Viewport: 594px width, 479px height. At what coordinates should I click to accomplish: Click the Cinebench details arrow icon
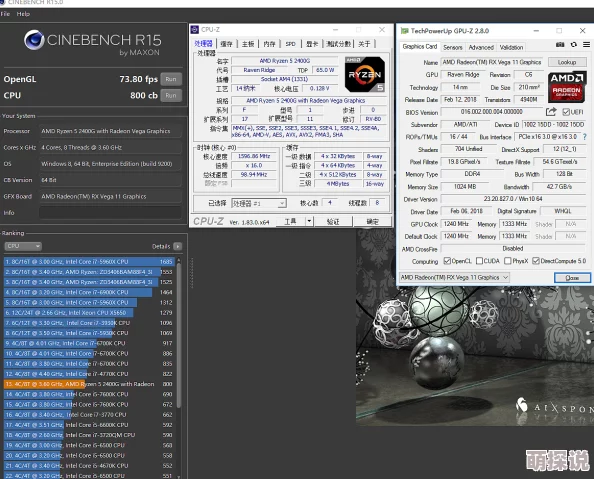pyautogui.click(x=177, y=246)
